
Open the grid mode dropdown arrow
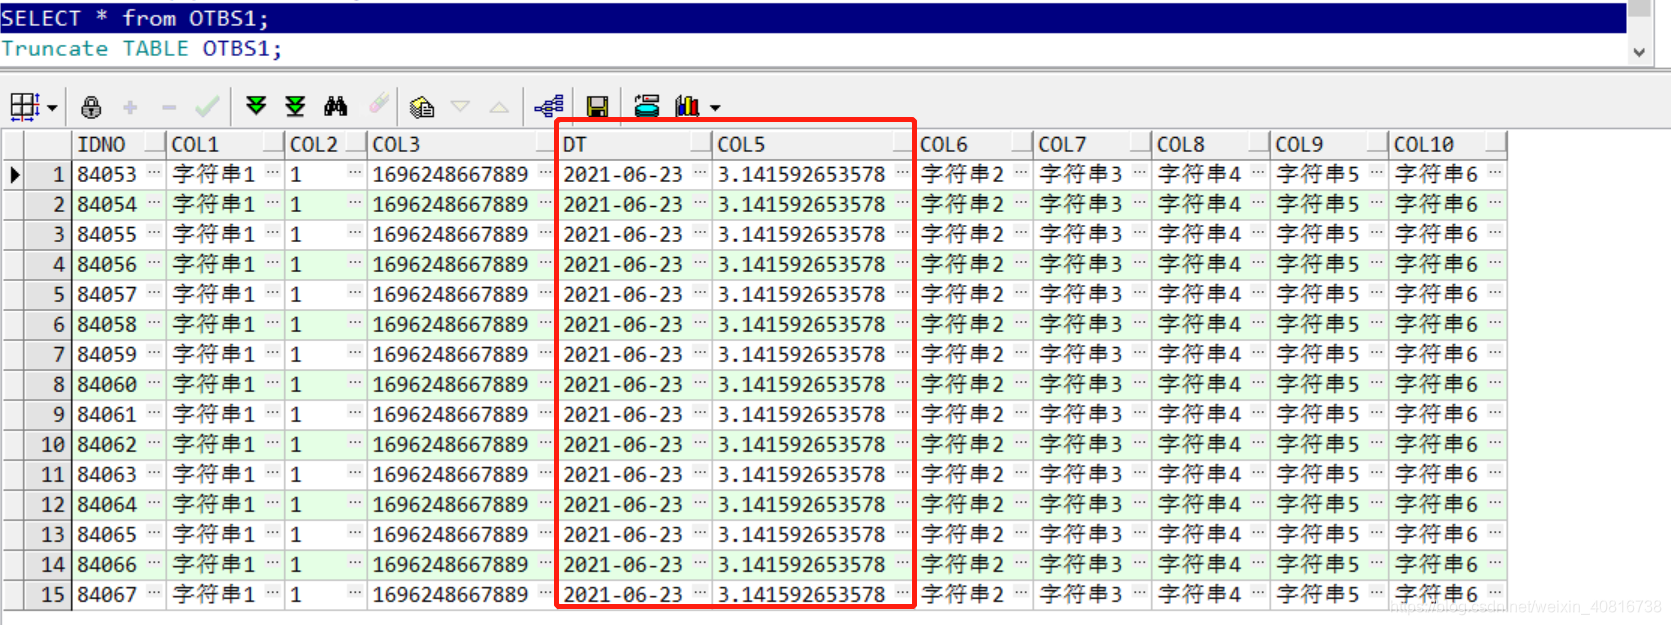pyautogui.click(x=52, y=107)
